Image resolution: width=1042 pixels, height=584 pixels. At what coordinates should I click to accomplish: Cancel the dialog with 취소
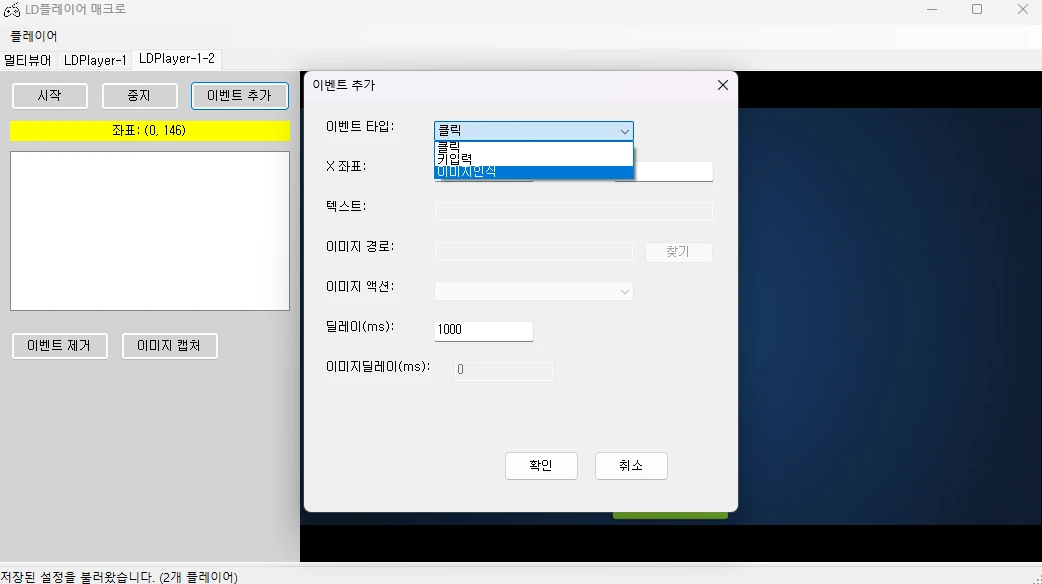(x=631, y=466)
